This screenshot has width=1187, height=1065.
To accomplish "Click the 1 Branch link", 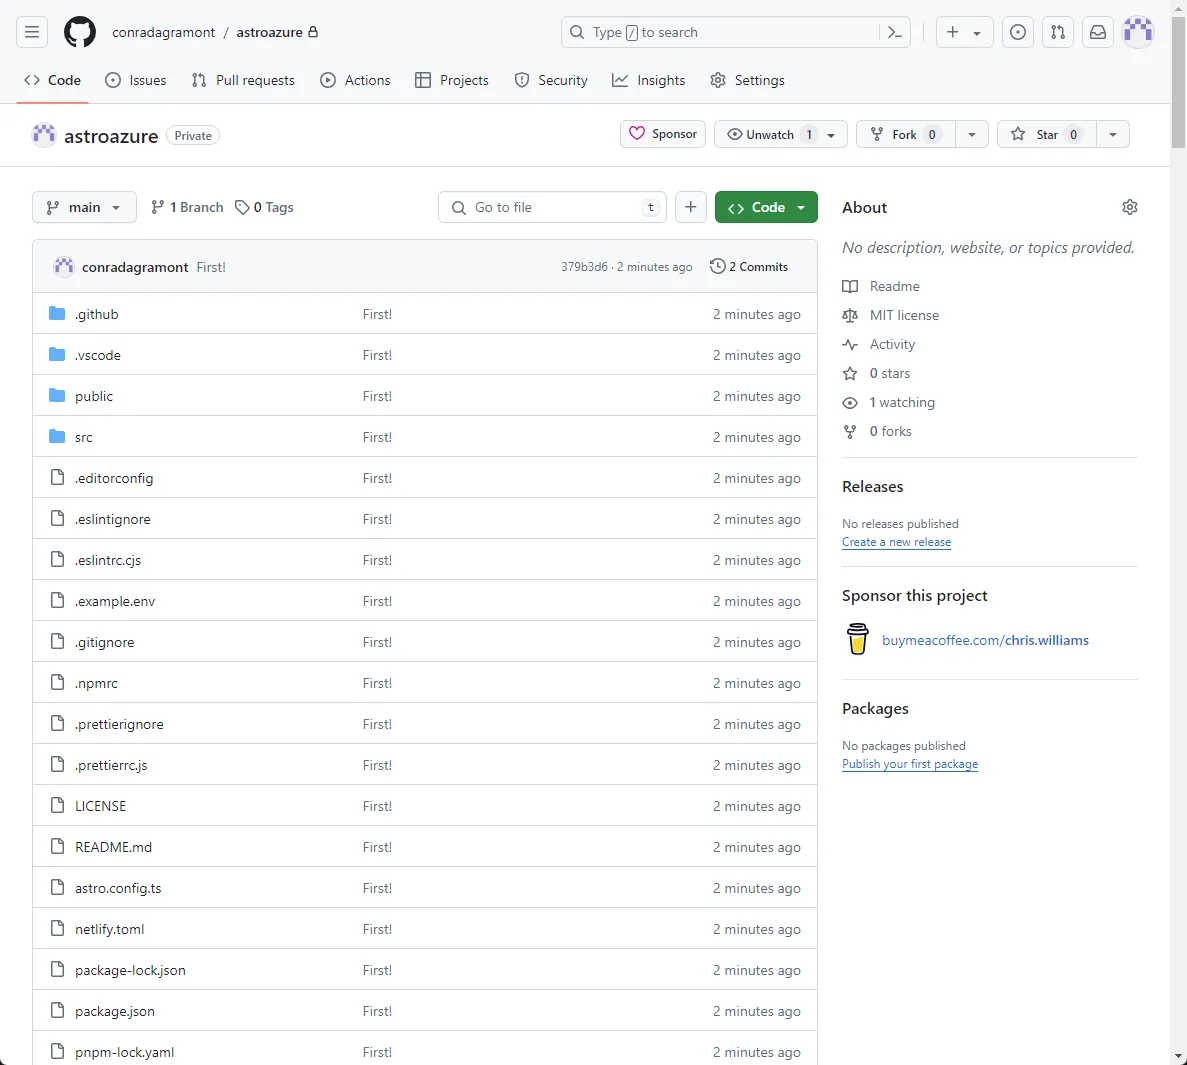I will 187,207.
